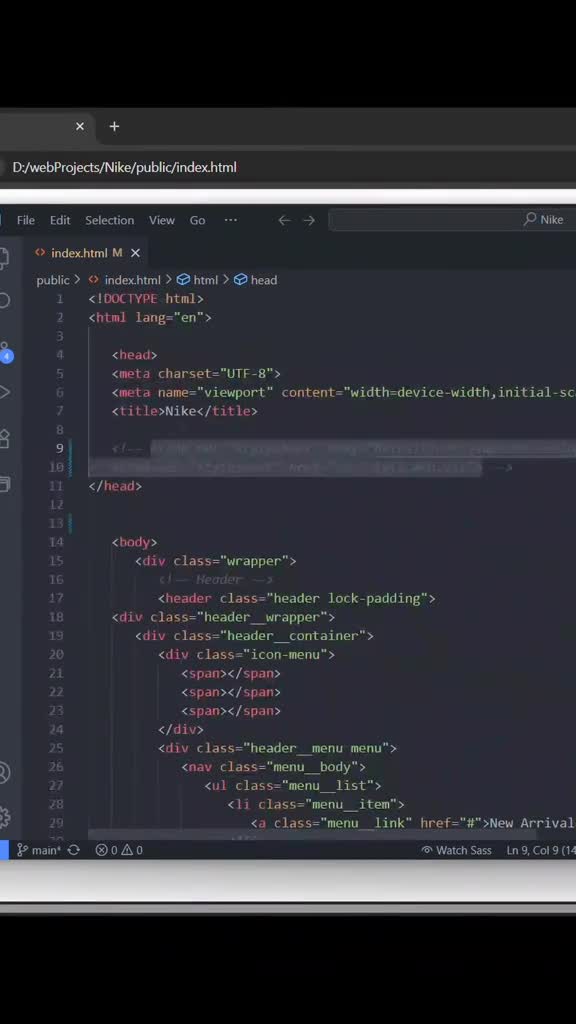Open the Search view in activity bar
Viewport: 576px width, 1024px height.
(4, 300)
